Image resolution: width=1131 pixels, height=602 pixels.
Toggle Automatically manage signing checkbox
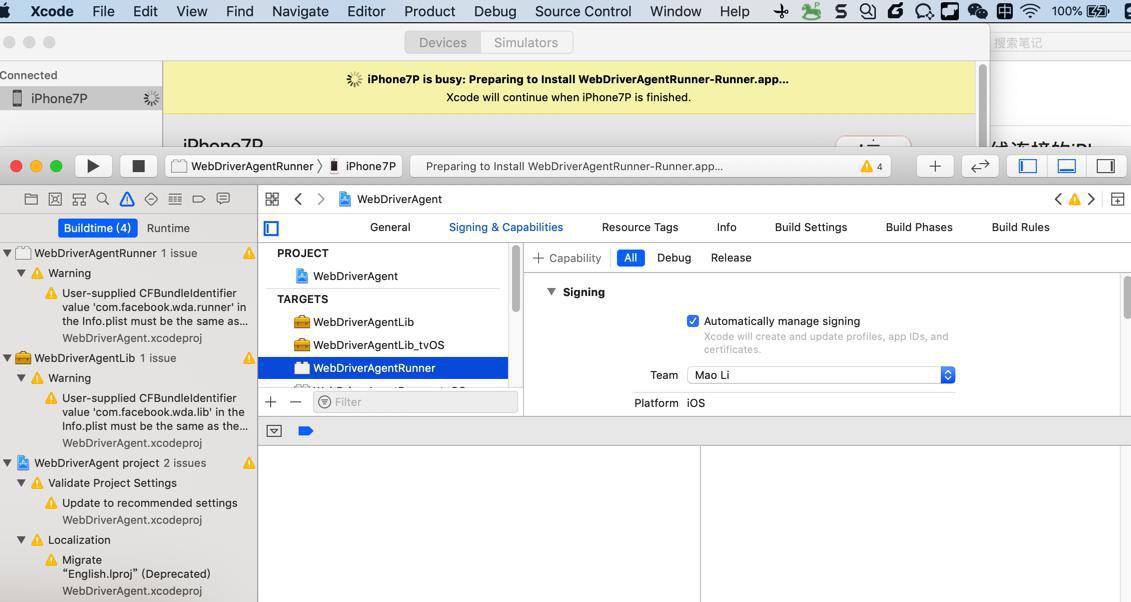[x=692, y=321]
